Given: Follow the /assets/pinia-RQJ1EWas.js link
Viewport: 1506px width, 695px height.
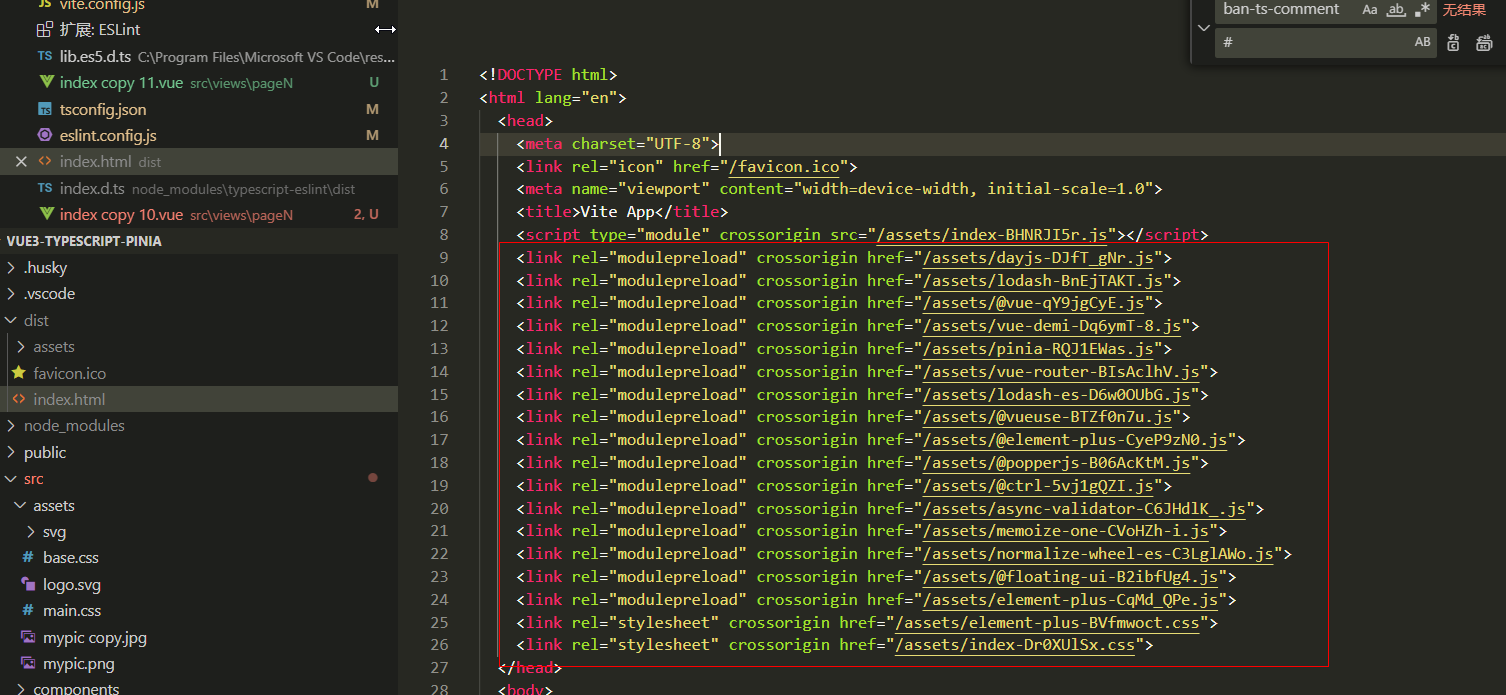Looking at the screenshot, I should [1038, 349].
